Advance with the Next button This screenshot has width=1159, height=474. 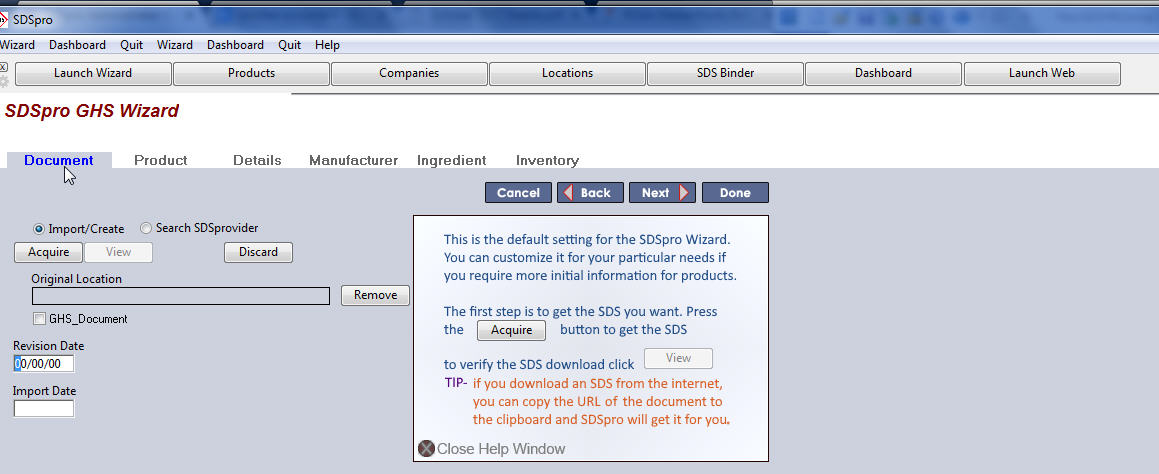coord(662,192)
